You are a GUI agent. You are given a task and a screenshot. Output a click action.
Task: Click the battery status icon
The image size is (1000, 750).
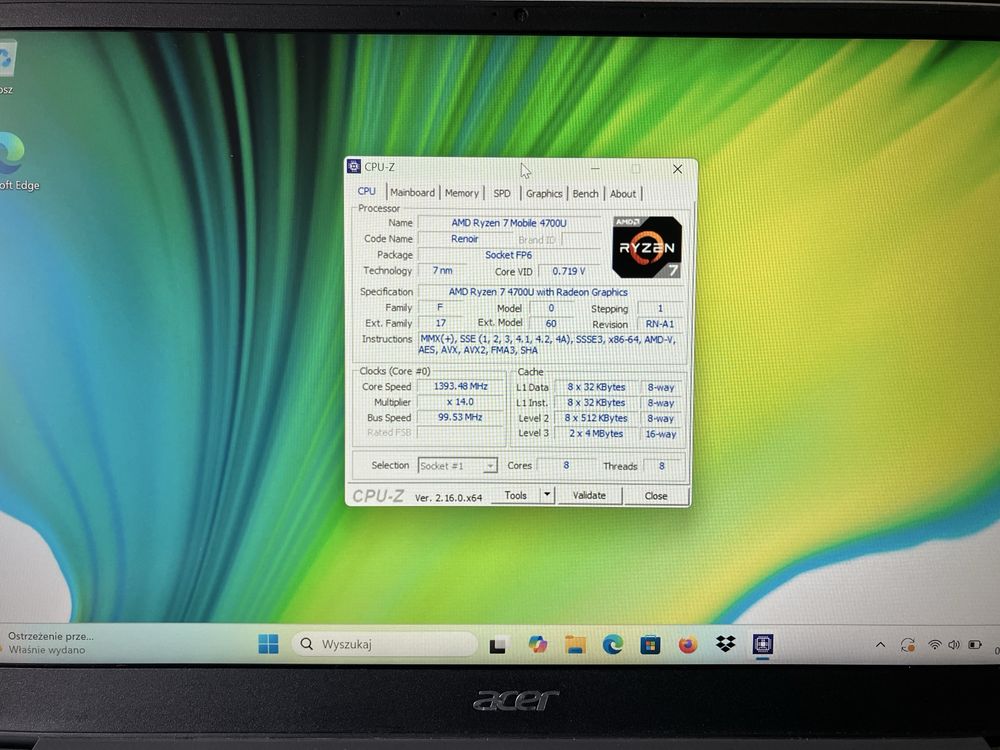click(x=975, y=645)
